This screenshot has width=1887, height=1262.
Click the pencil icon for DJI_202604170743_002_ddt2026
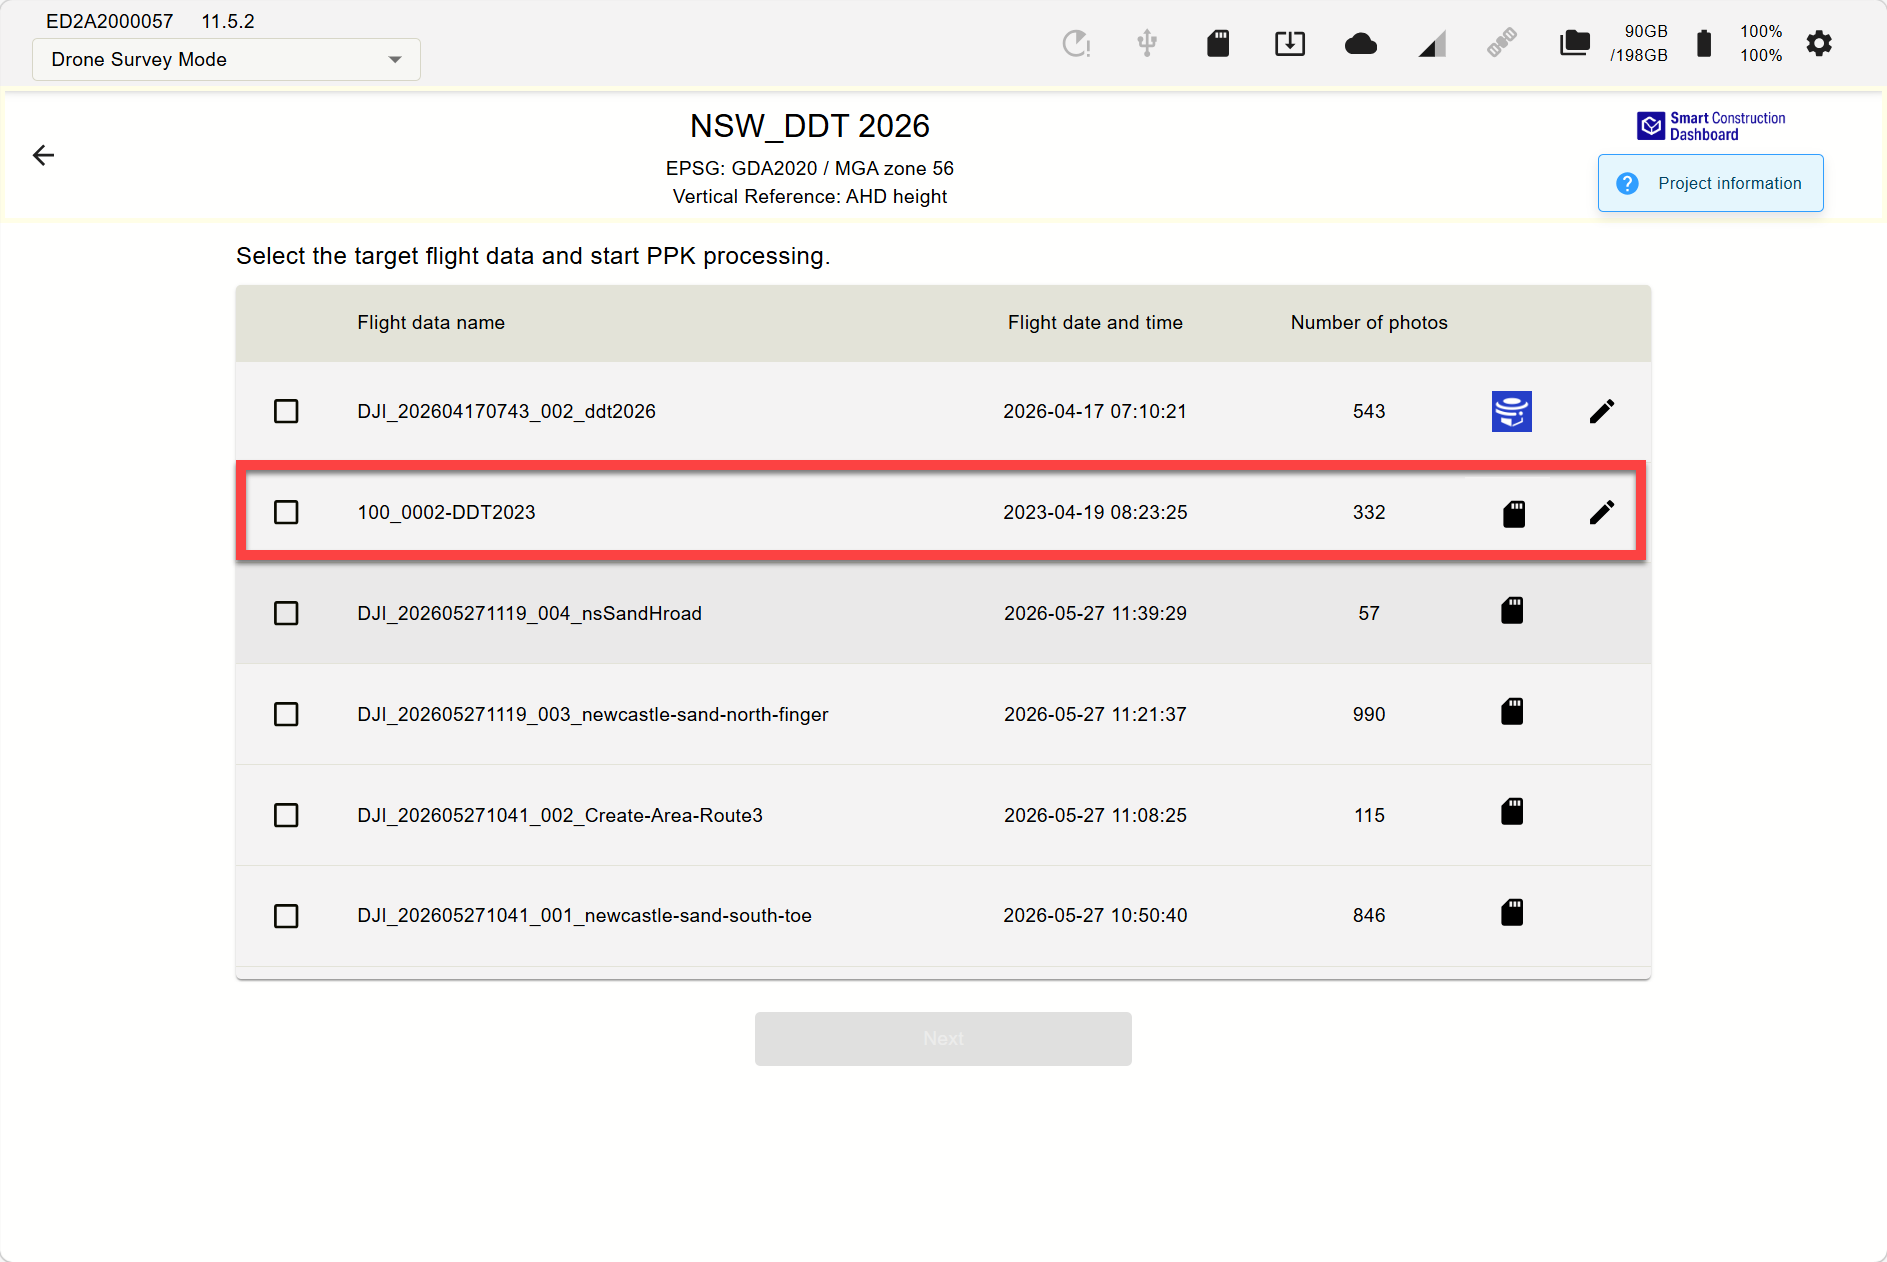pyautogui.click(x=1602, y=411)
